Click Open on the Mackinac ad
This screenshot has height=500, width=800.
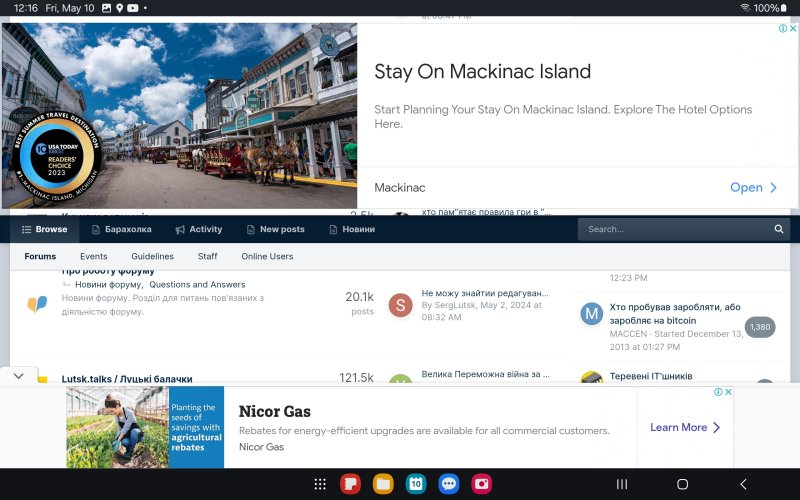753,188
